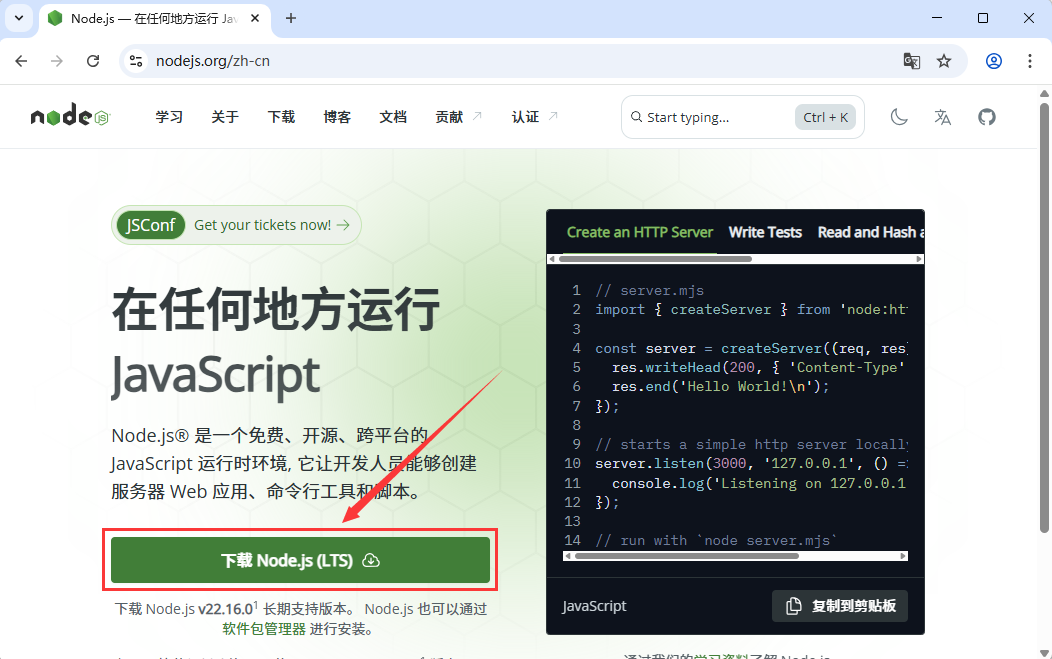The image size is (1052, 659).
Task: Click left arrow of code tabs scrollbar
Action: click(552, 259)
